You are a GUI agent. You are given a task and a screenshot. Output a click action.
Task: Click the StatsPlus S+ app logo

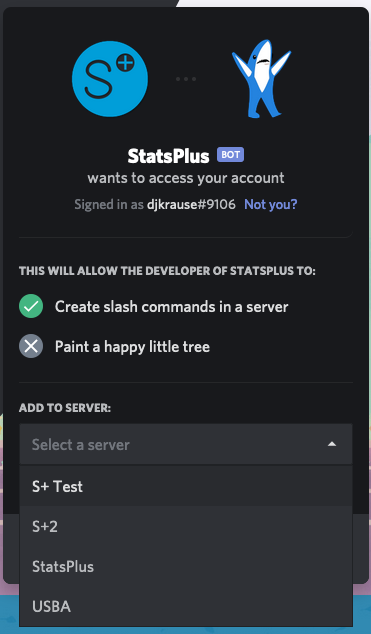coord(110,79)
